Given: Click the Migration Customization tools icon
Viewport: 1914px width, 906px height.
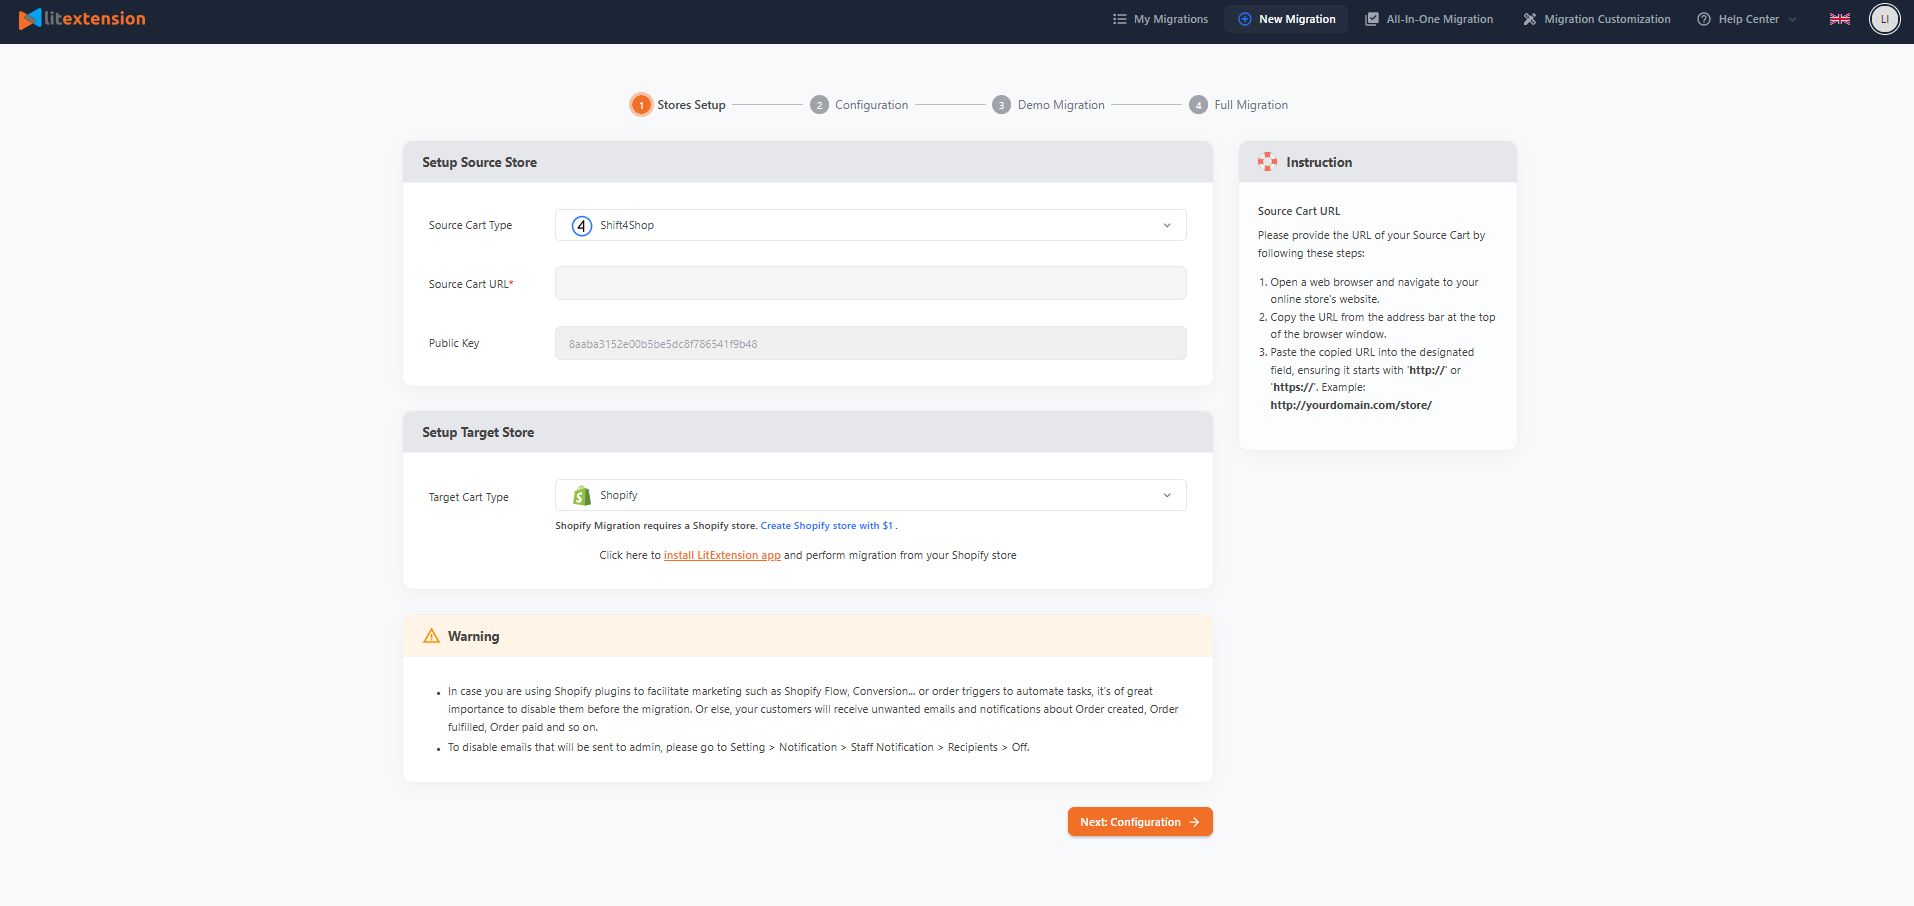Looking at the screenshot, I should [x=1529, y=19].
